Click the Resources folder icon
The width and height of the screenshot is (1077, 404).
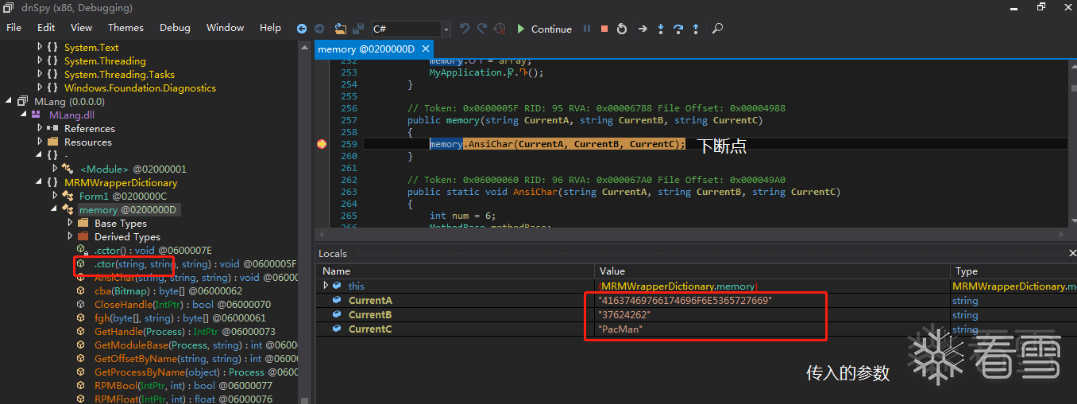52,142
